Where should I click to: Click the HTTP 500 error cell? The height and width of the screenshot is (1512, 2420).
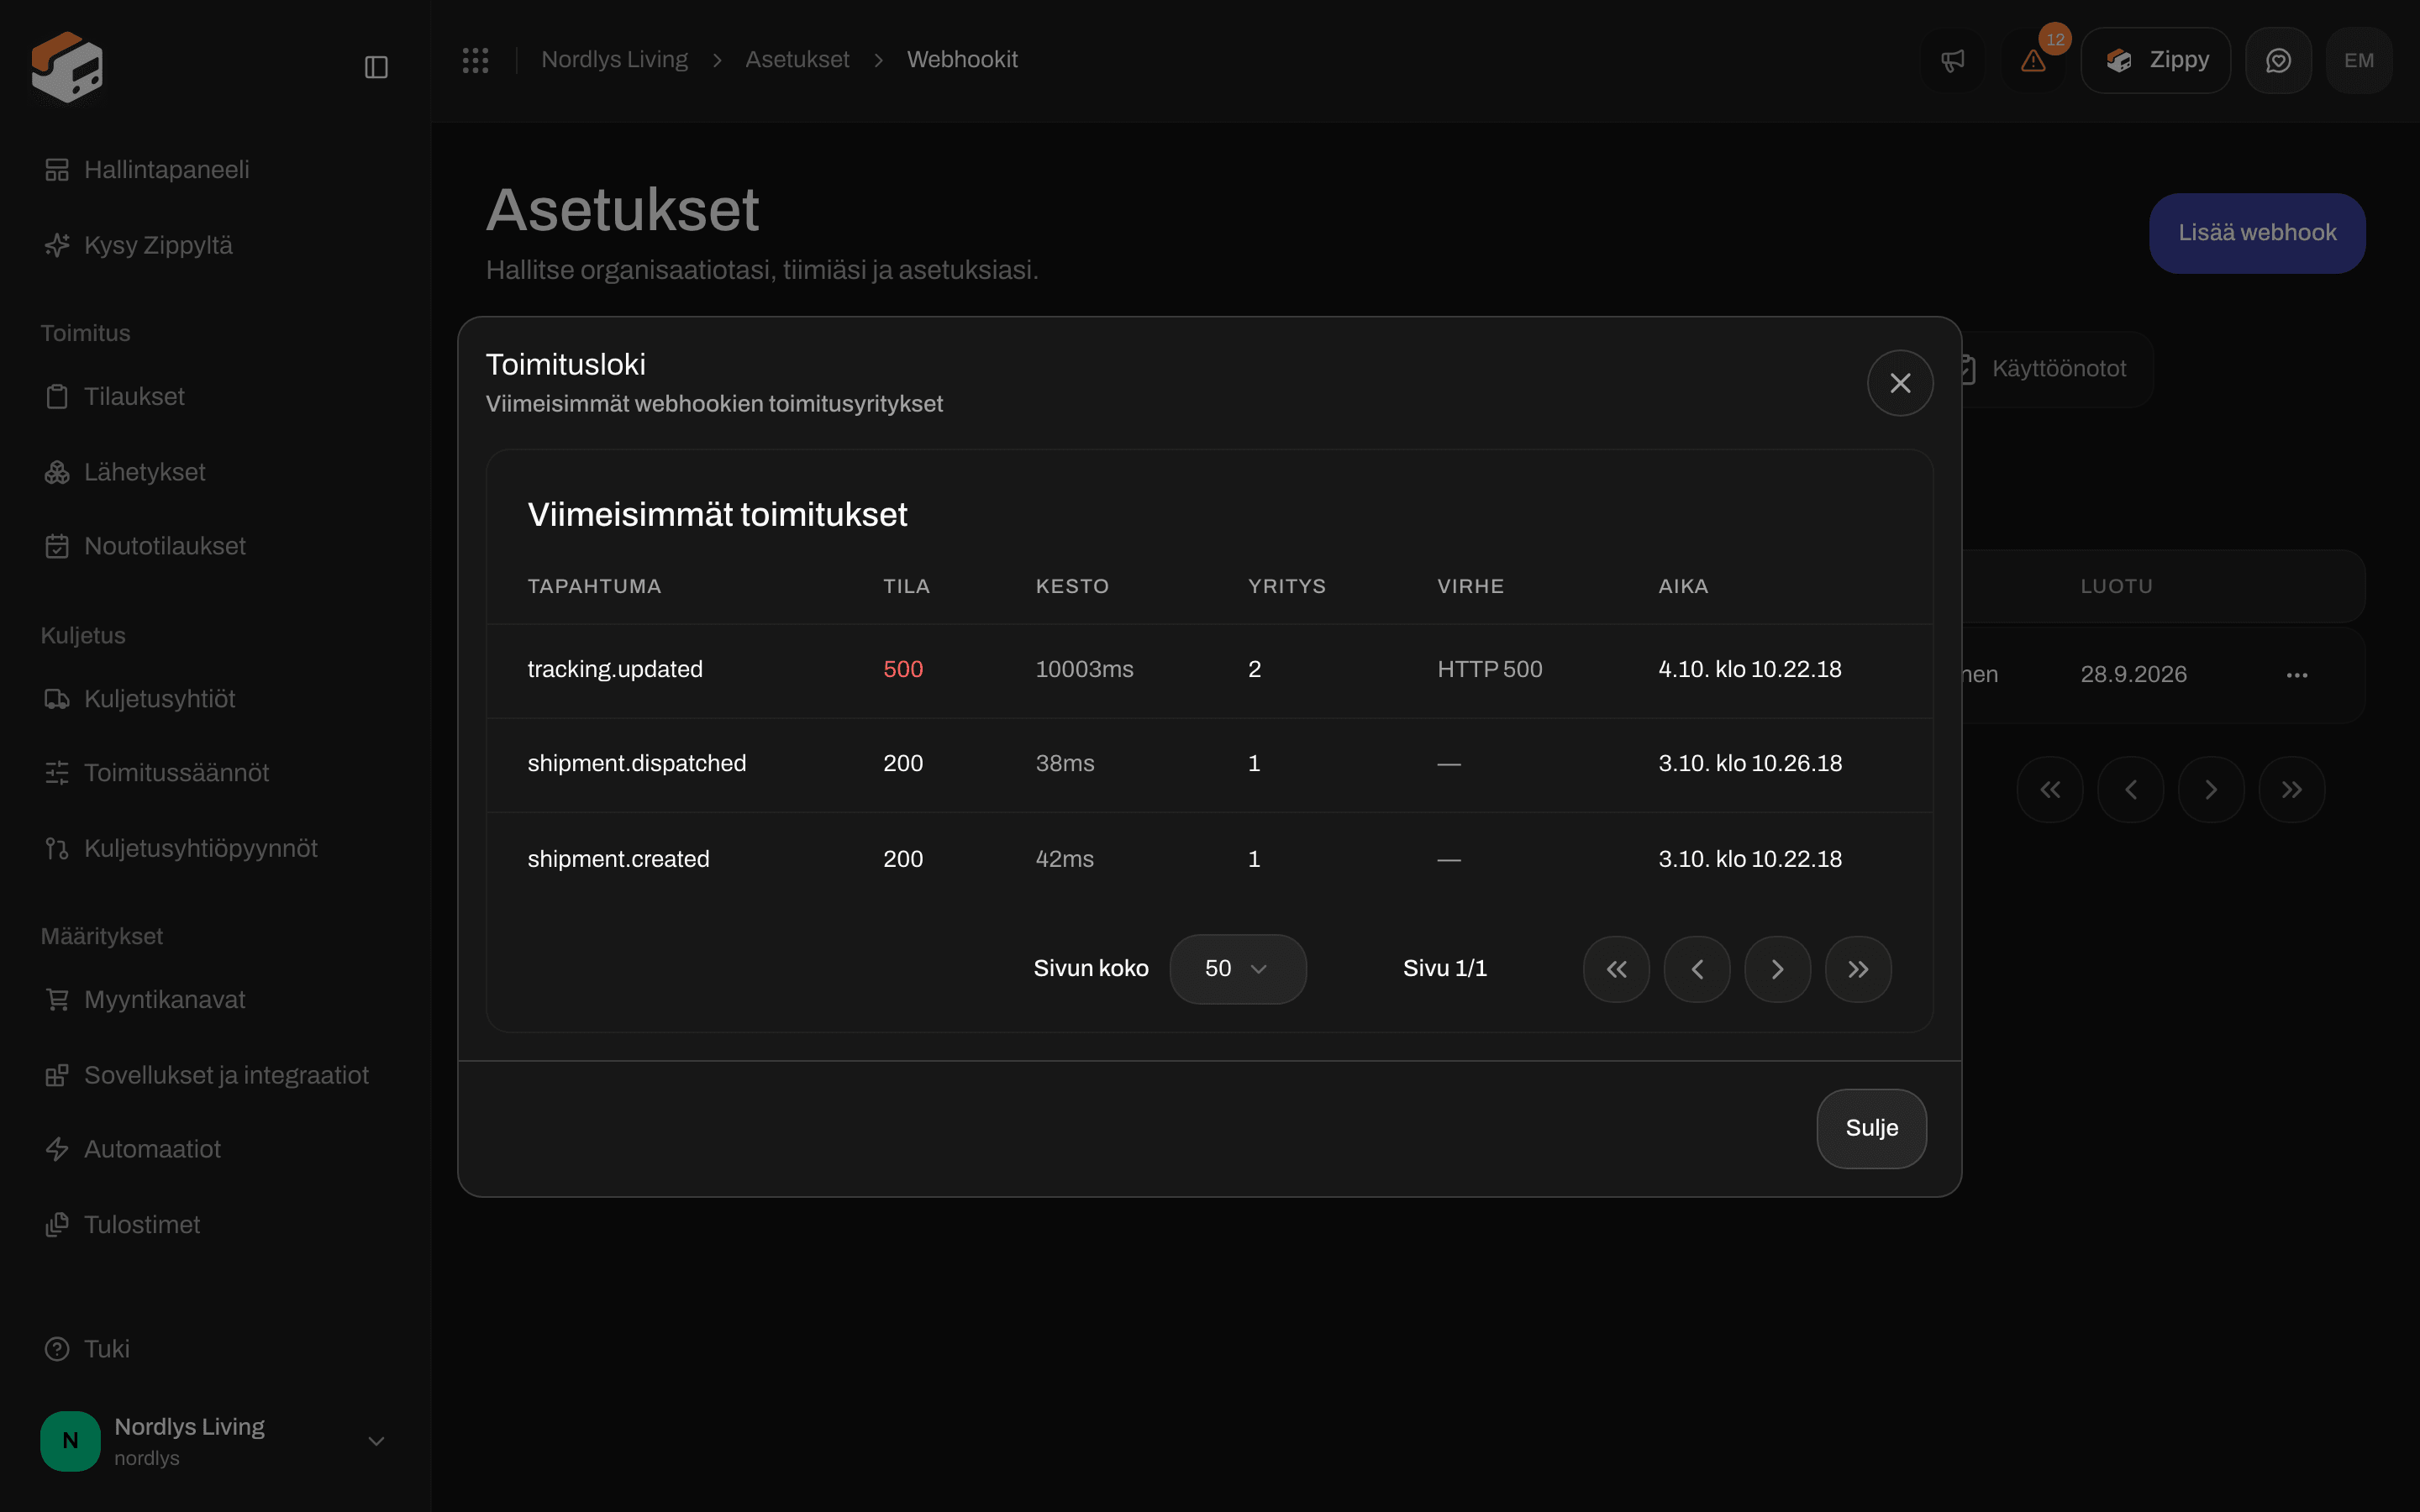click(1489, 669)
